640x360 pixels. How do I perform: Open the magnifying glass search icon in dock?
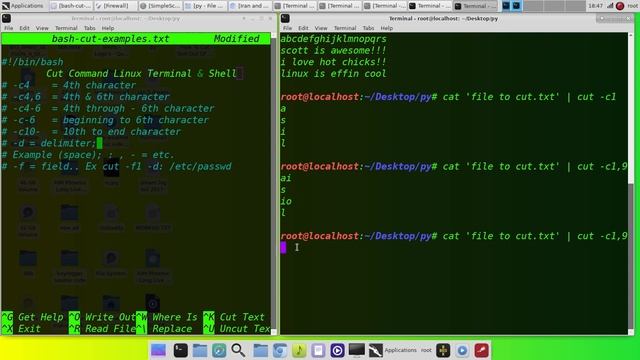238,350
